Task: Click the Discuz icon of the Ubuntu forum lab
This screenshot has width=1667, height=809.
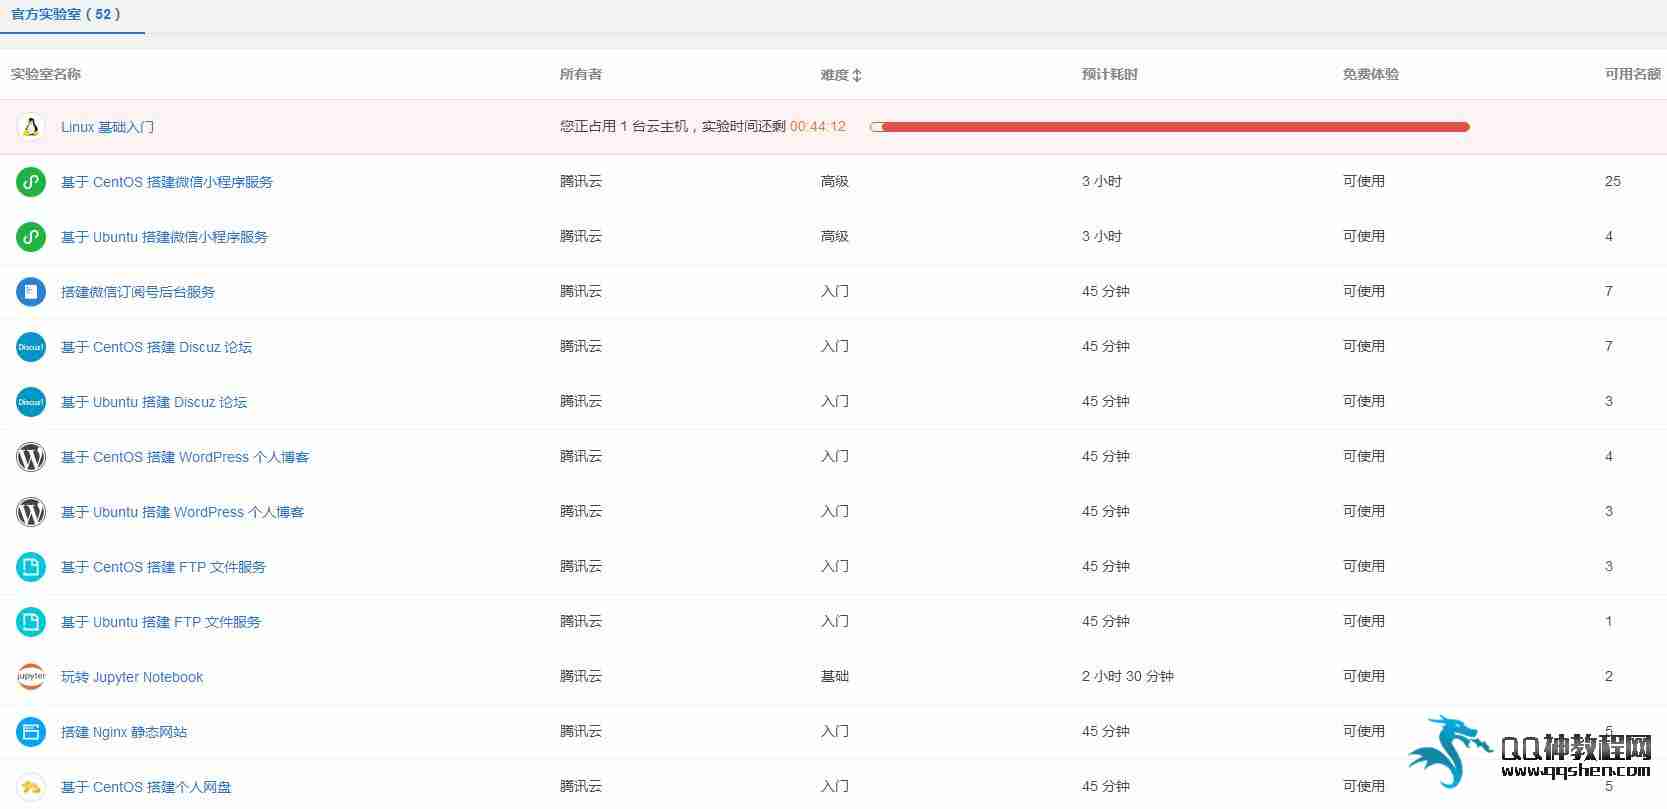Action: [31, 402]
